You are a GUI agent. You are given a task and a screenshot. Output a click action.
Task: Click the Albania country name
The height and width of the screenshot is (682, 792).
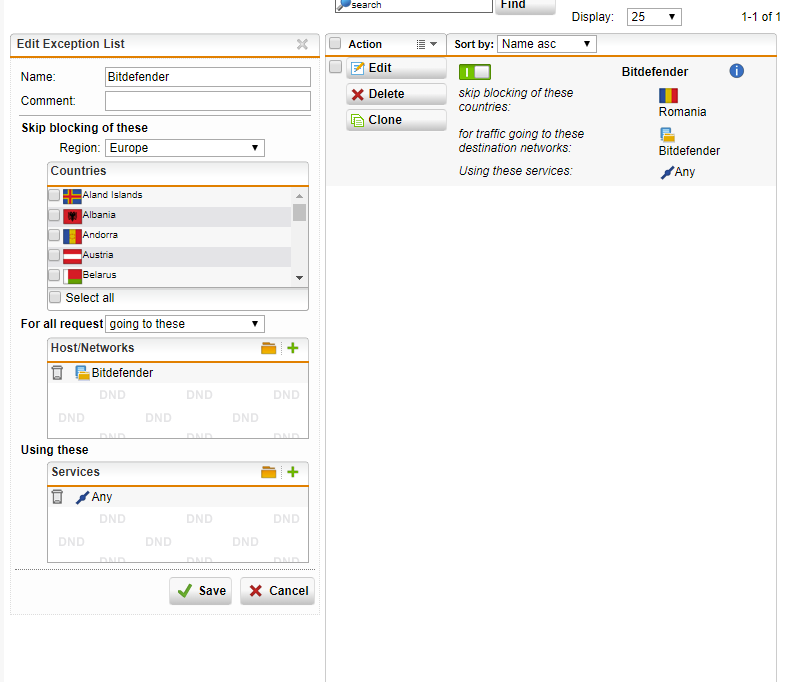click(99, 215)
